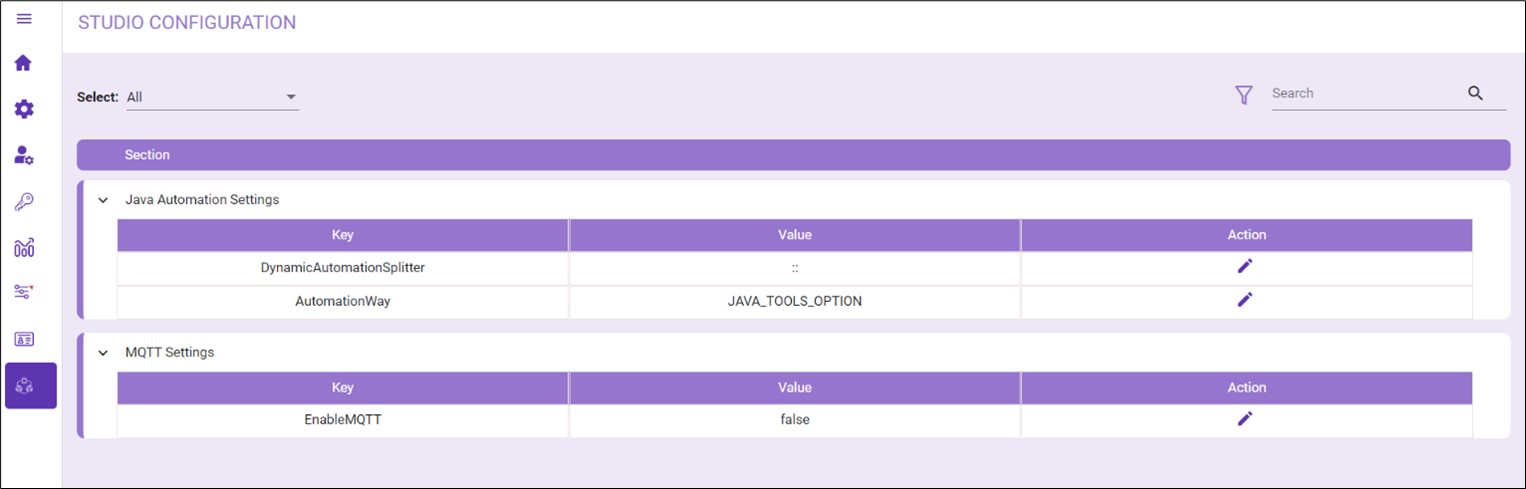Click into the Search input field
The image size is (1526, 489).
click(x=1365, y=93)
